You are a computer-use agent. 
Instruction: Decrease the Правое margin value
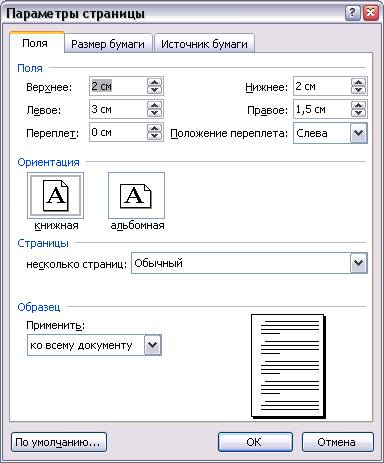pyautogui.click(x=358, y=113)
